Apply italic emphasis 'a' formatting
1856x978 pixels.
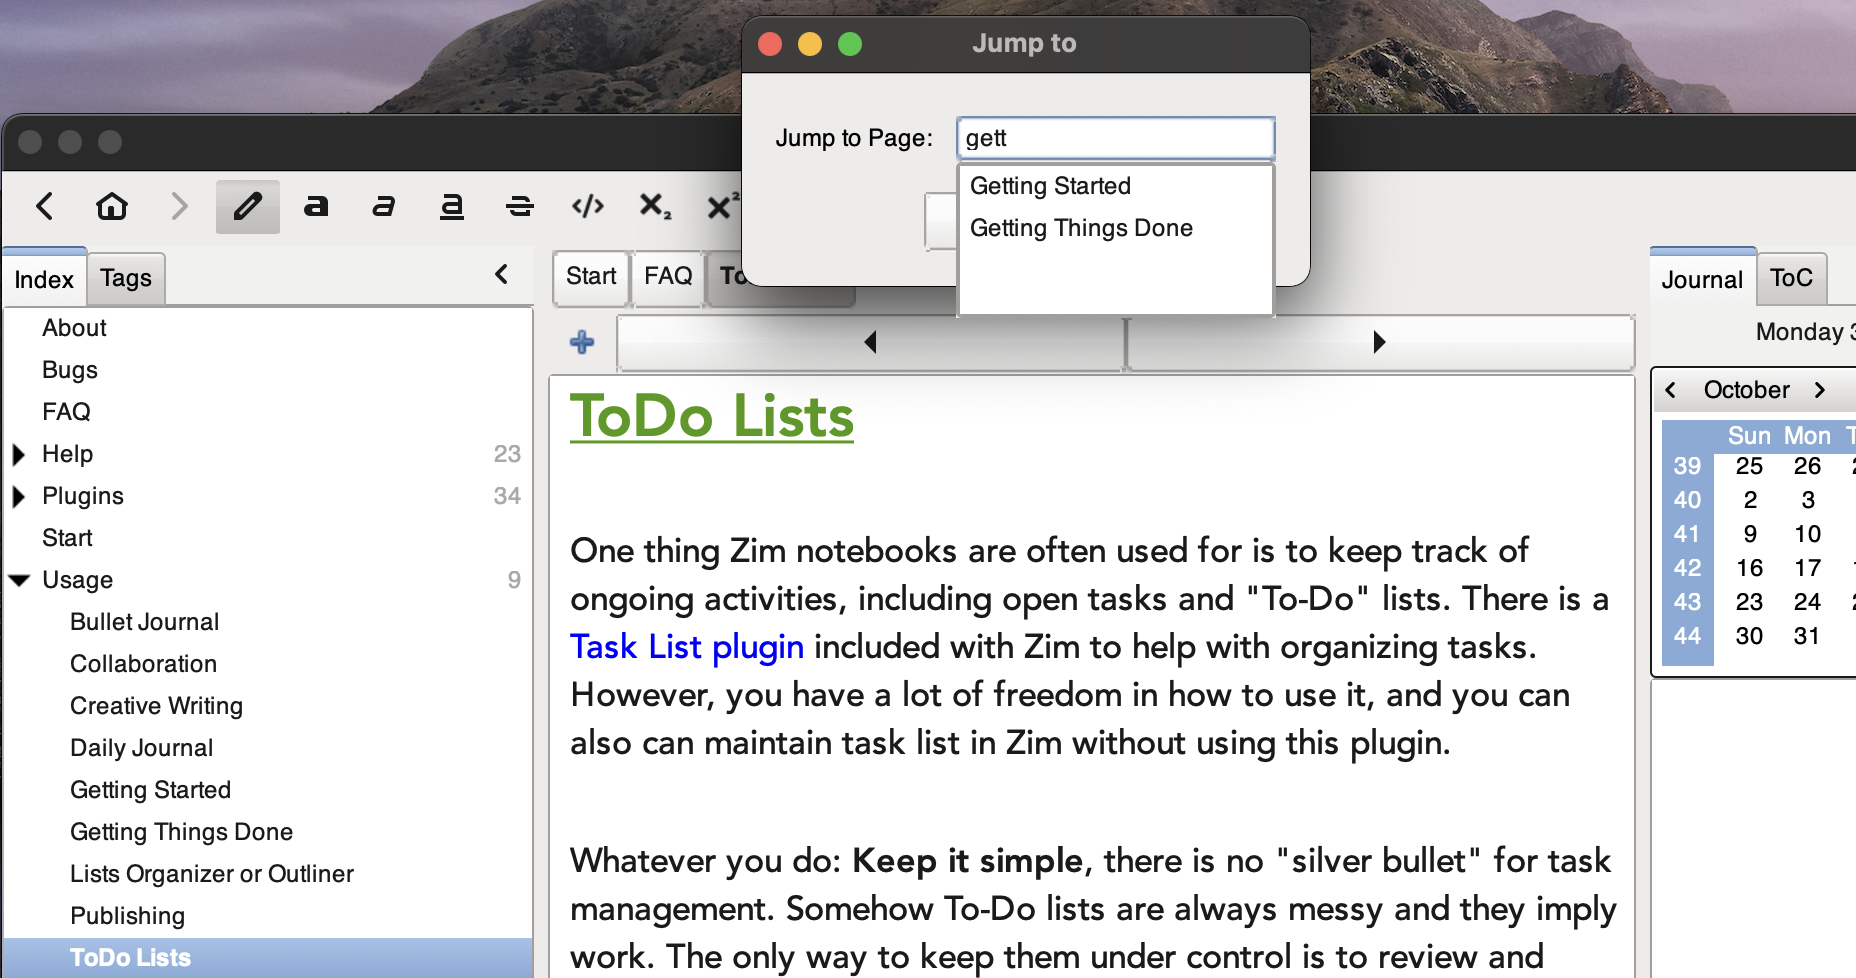pos(384,206)
